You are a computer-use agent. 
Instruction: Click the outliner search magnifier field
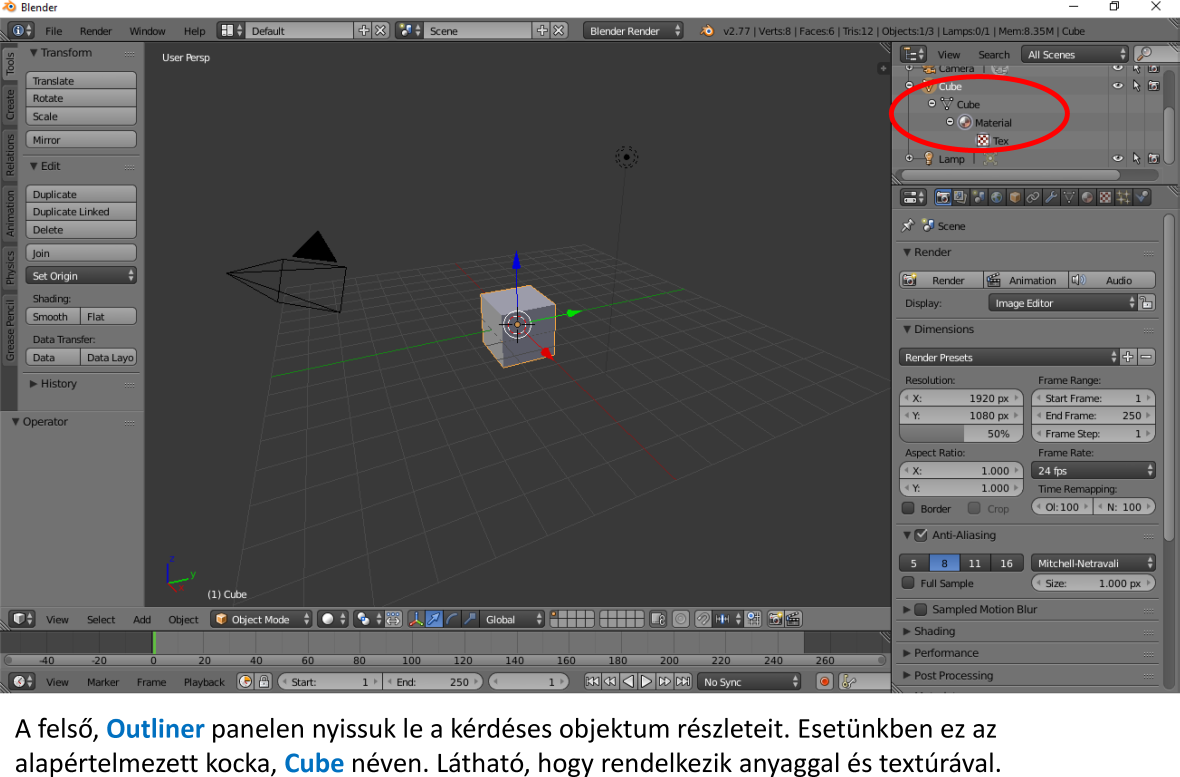1156,54
